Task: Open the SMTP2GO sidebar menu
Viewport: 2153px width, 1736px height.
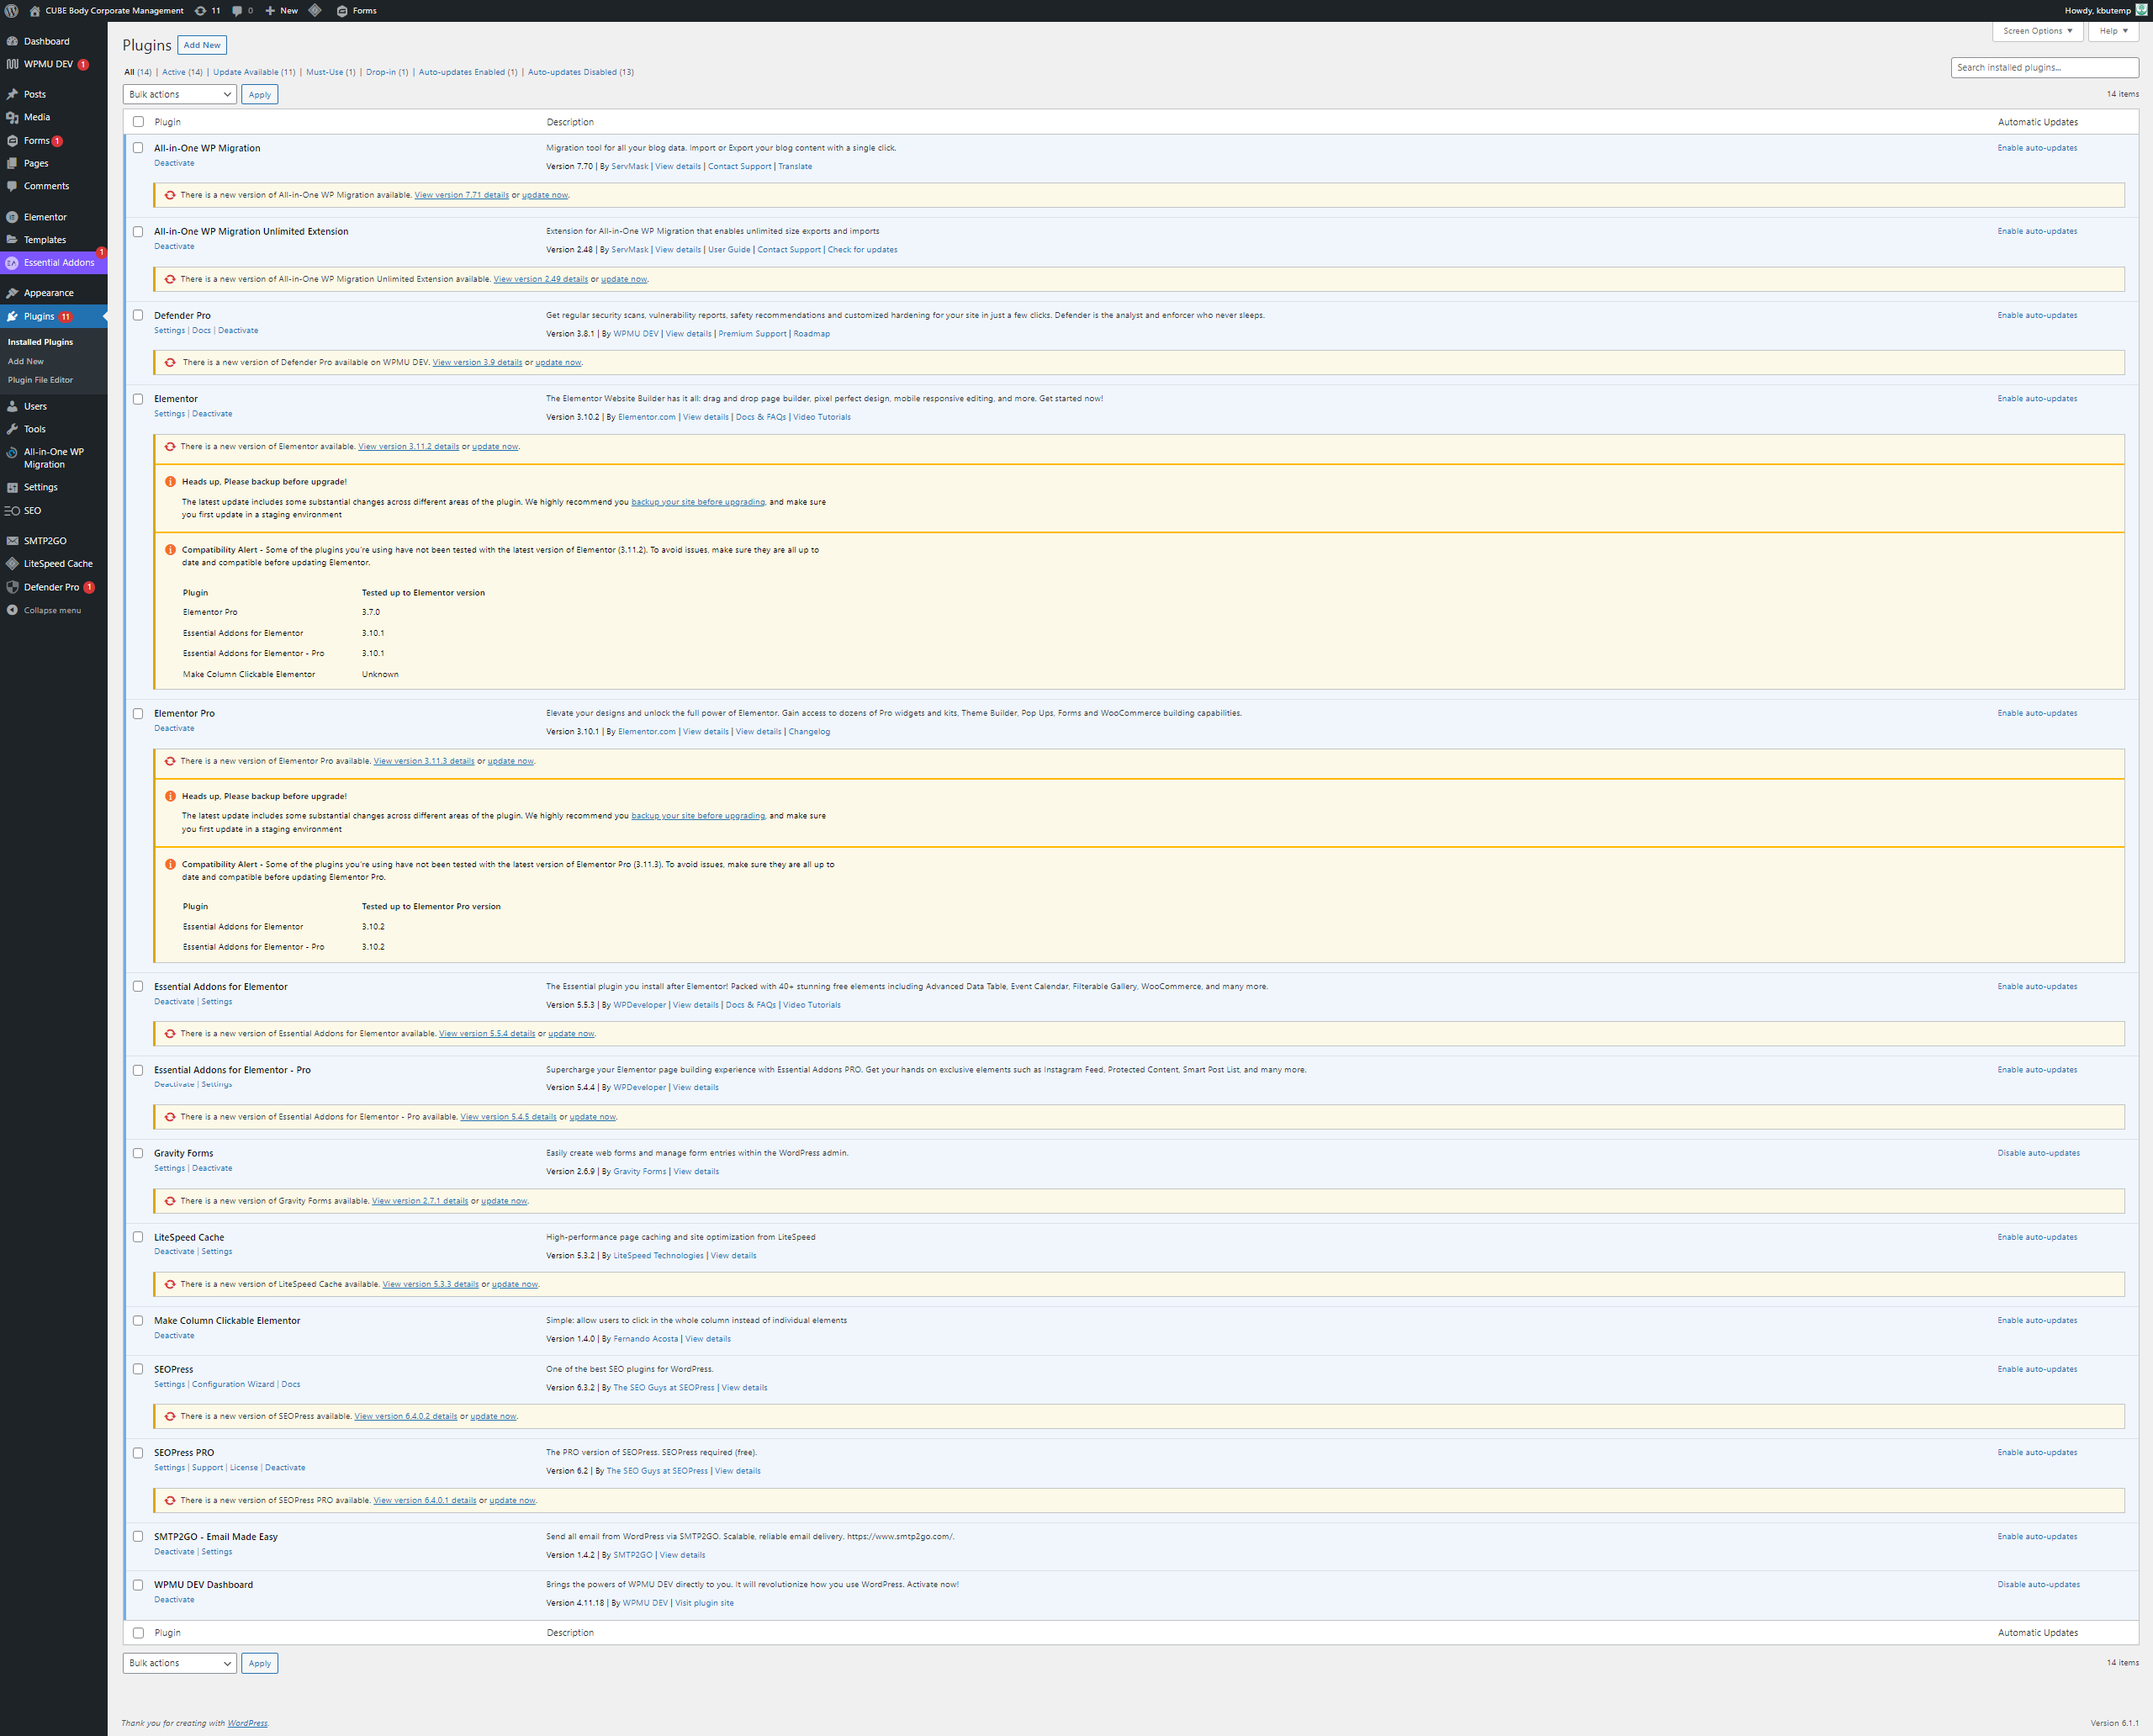Action: 45,541
